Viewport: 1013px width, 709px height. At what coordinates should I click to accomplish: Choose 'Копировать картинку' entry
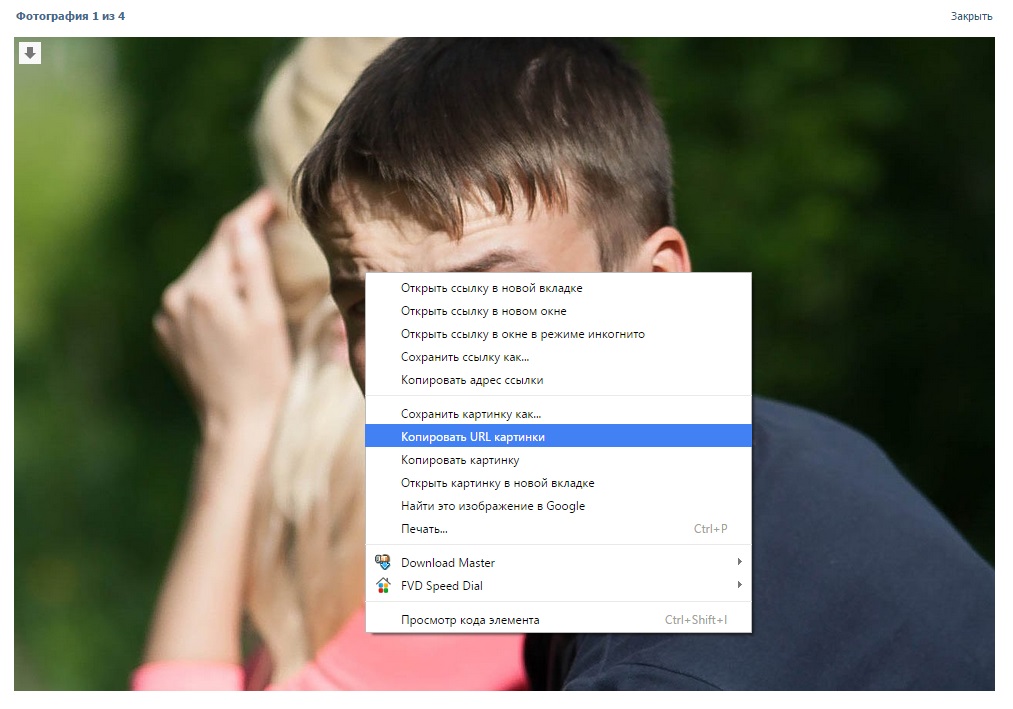click(558, 460)
